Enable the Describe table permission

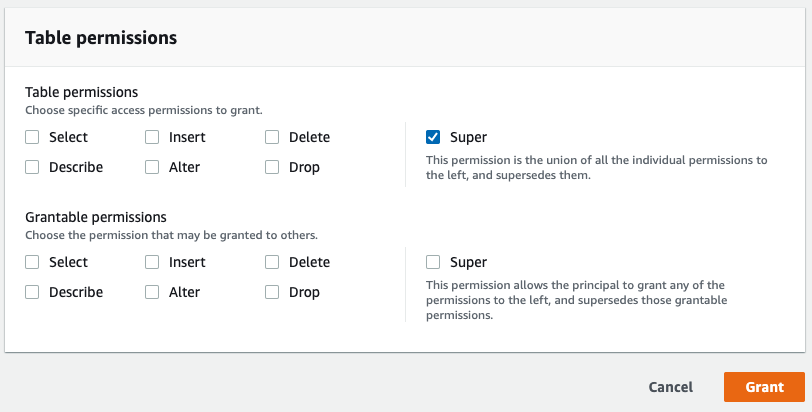coord(32,167)
